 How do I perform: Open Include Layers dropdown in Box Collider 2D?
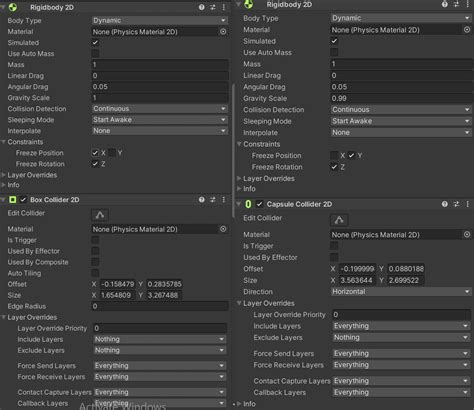[160, 339]
